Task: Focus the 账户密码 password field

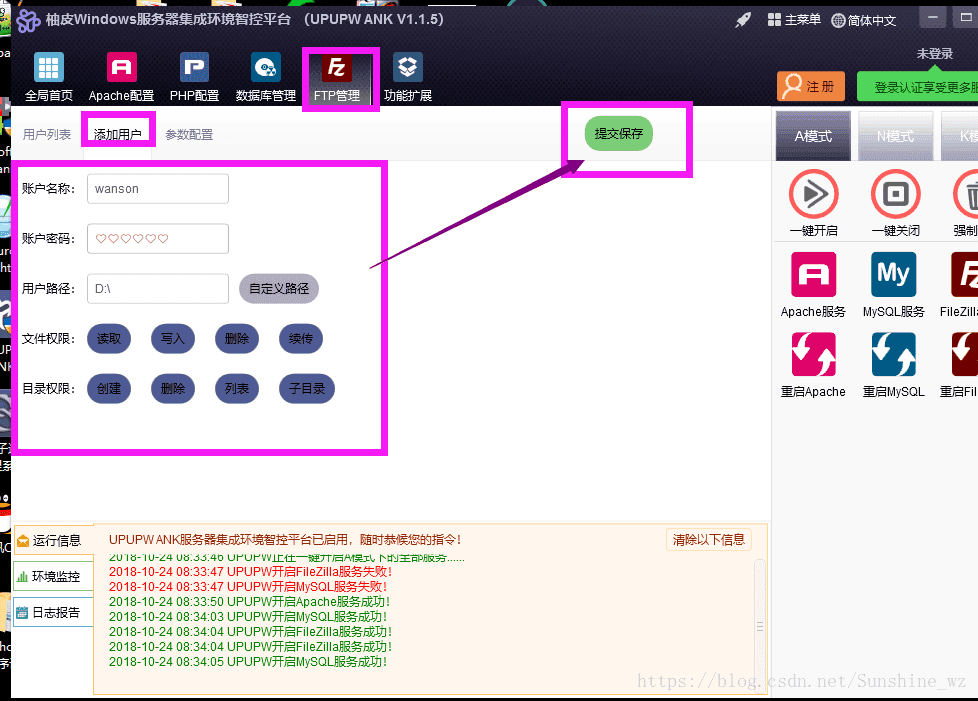Action: [158, 239]
